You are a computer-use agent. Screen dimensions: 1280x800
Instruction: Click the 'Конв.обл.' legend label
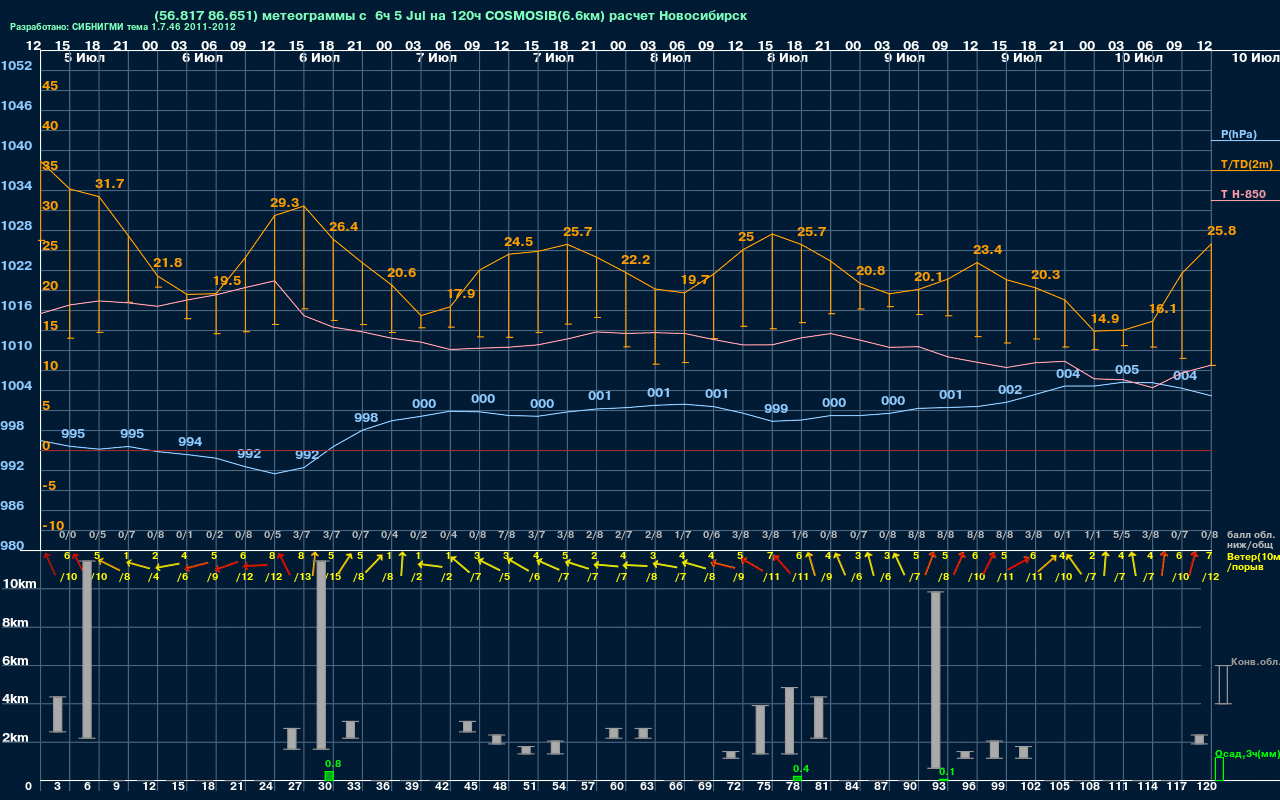1255,662
